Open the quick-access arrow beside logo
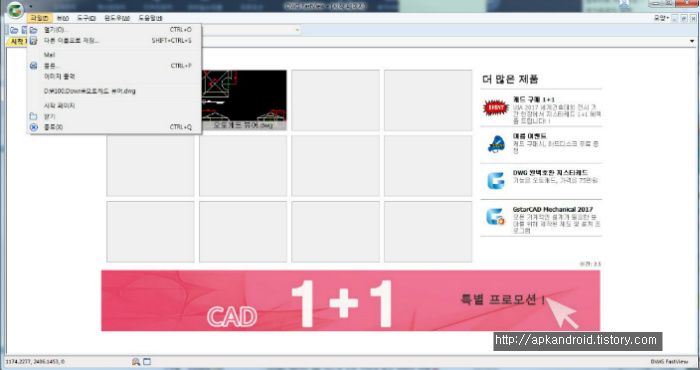 [x=30, y=6]
